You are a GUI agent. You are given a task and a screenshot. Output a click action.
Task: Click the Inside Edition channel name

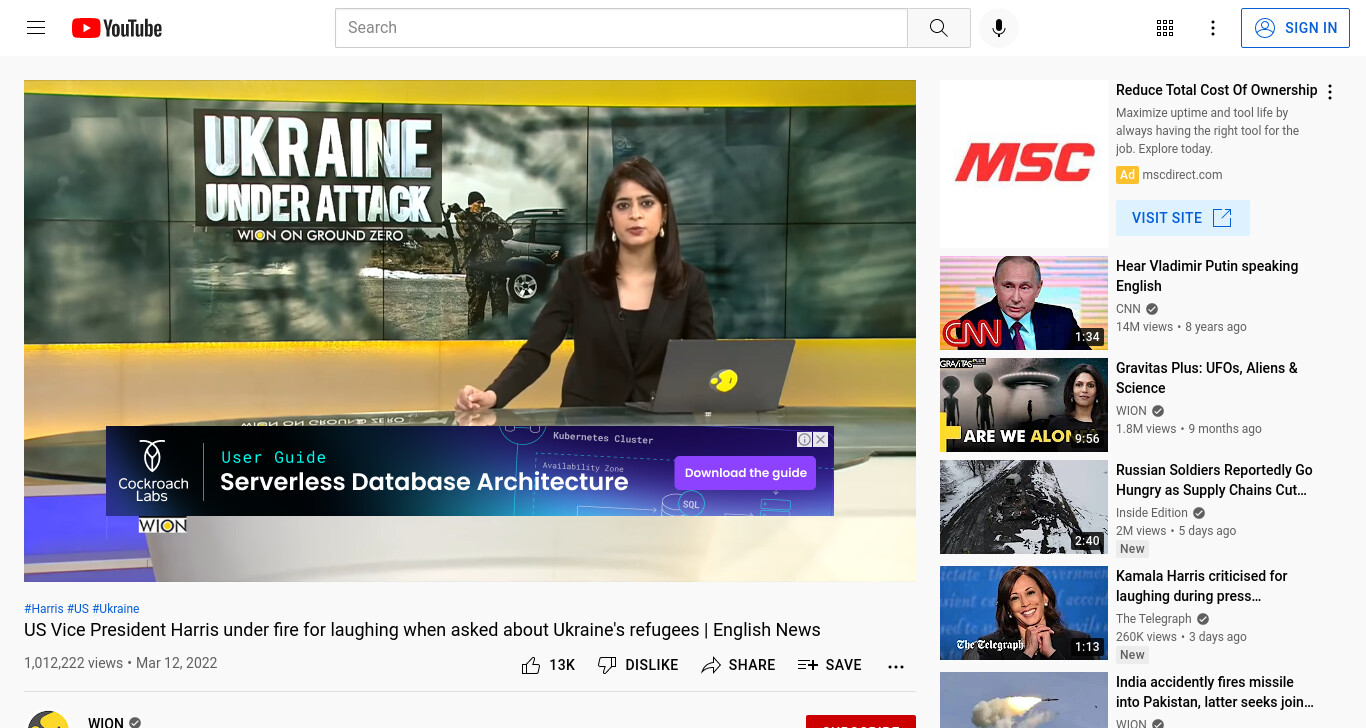point(1152,513)
